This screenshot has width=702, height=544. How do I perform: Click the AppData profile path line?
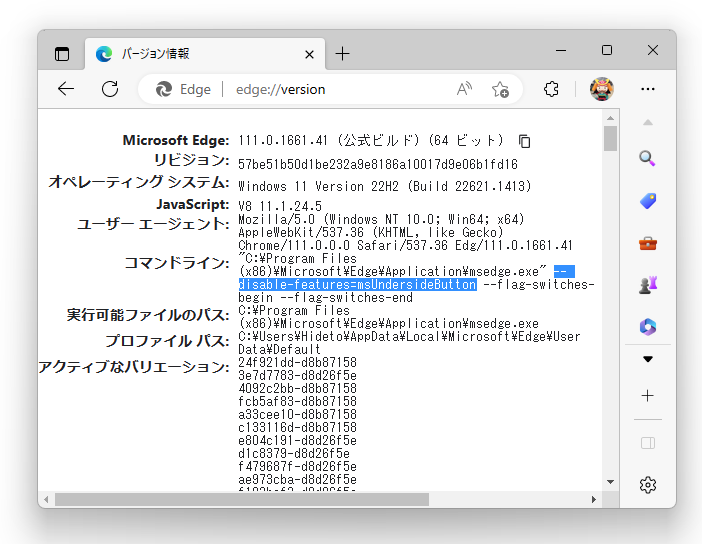point(409,337)
